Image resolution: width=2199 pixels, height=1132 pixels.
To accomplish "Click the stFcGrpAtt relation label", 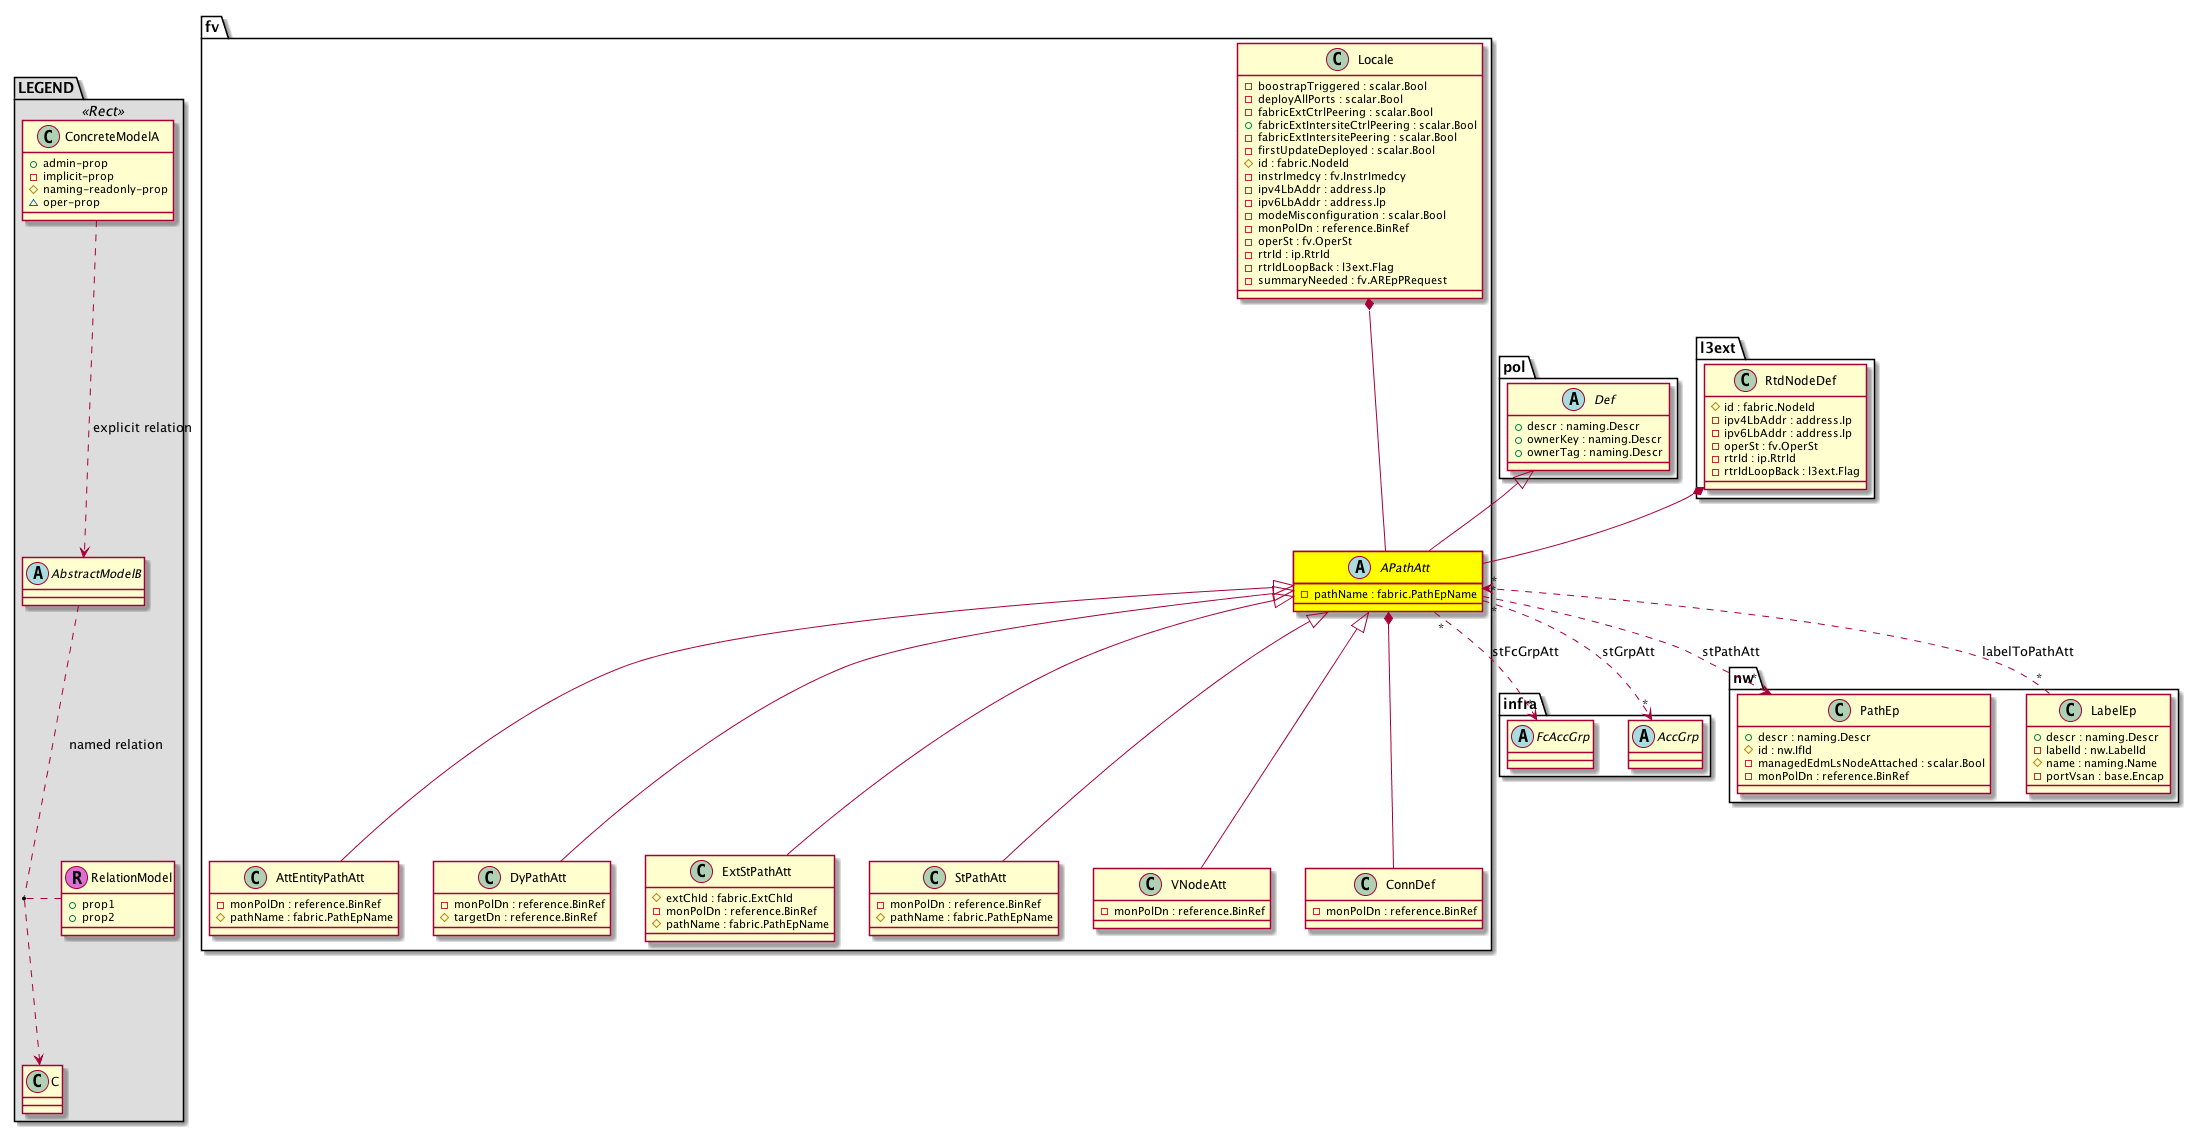I will [x=1525, y=652].
